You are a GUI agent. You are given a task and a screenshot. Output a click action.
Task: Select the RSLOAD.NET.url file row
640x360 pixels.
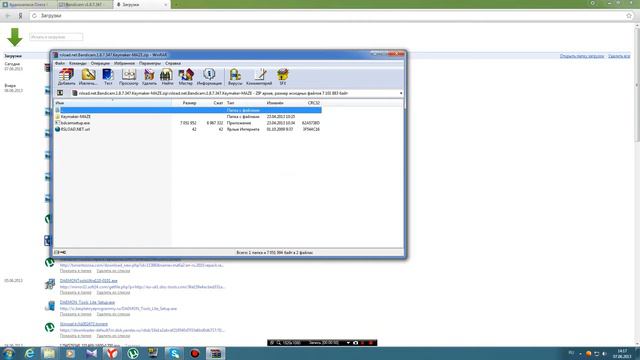[x=188, y=129]
